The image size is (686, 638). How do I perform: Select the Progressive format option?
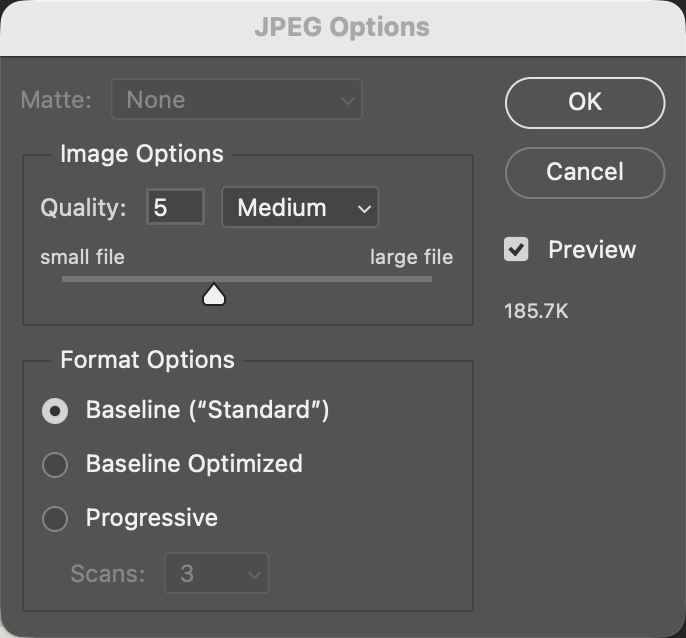[55, 519]
